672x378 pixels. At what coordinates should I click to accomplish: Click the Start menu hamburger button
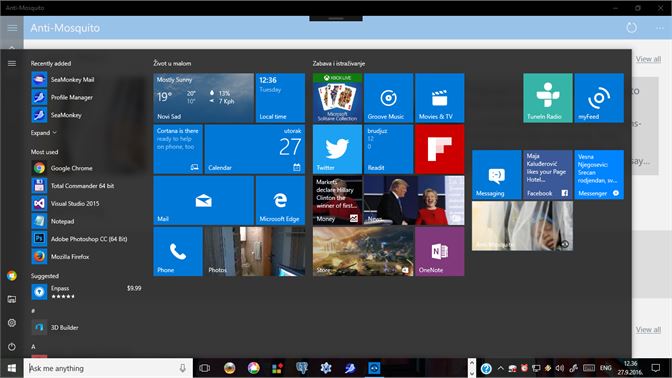[x=12, y=63]
